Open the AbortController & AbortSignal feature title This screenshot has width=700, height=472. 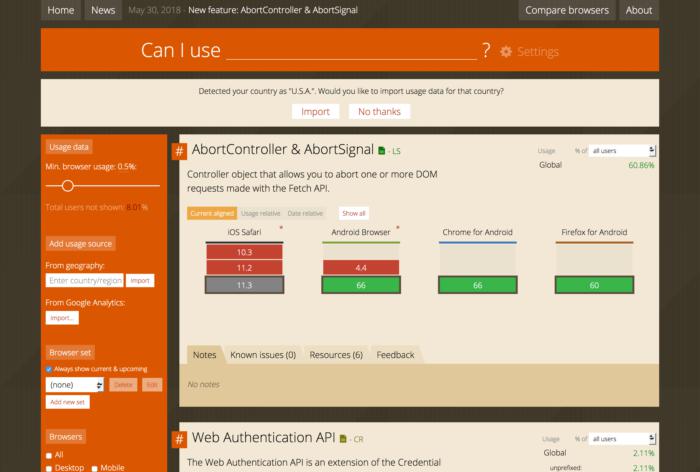(x=283, y=150)
